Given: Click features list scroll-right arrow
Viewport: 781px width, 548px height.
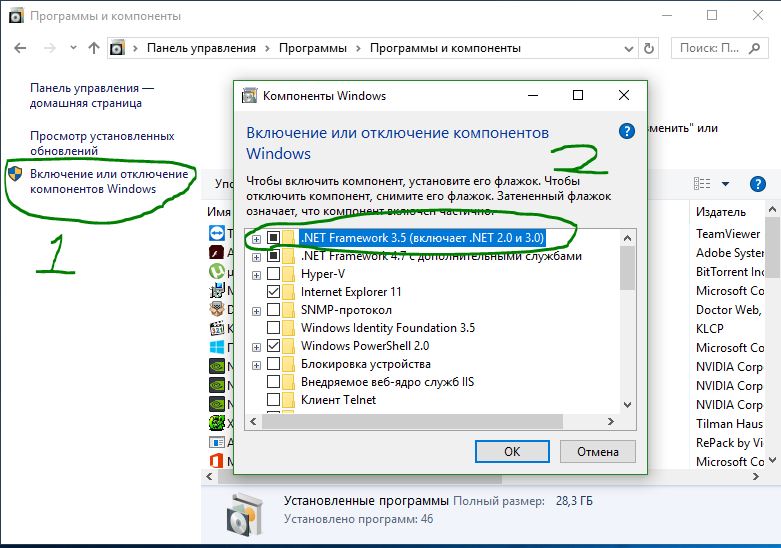Looking at the screenshot, I should pos(611,421).
